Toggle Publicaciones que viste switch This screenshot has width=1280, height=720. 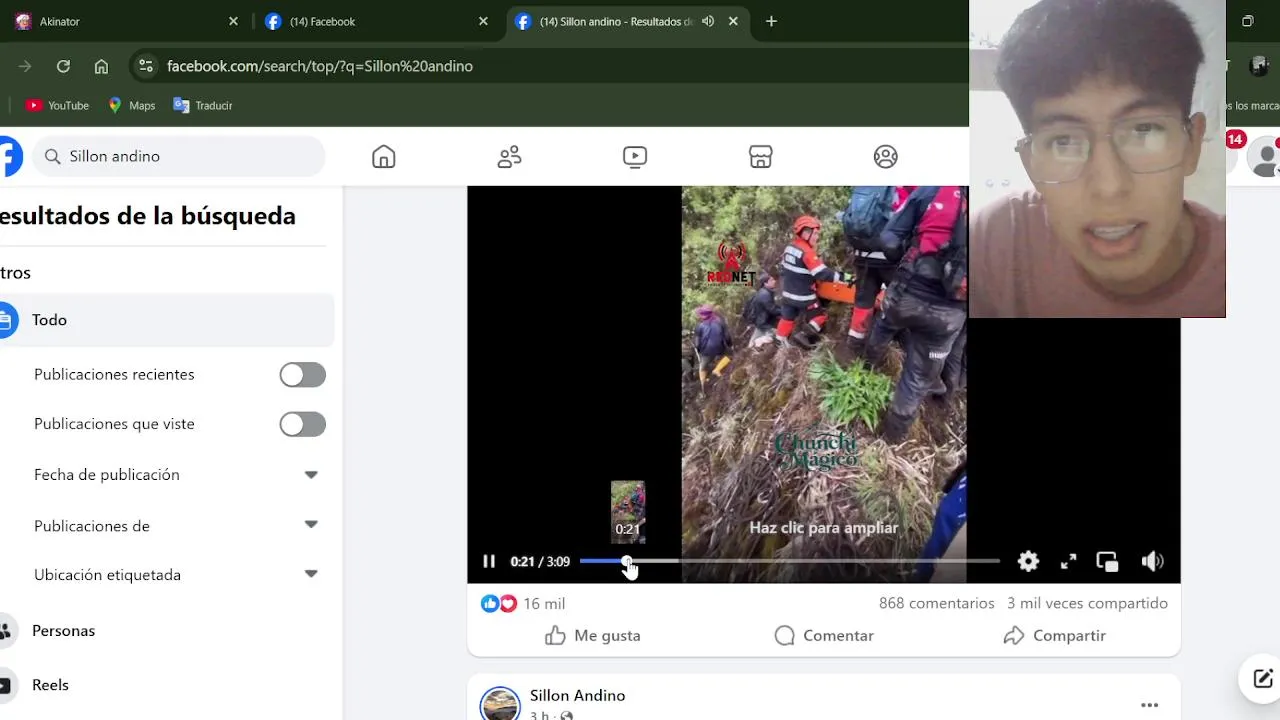tap(303, 424)
